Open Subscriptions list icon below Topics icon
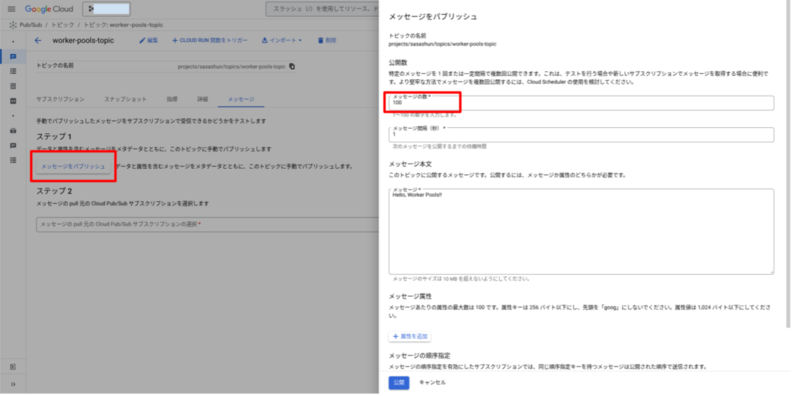 (13, 71)
